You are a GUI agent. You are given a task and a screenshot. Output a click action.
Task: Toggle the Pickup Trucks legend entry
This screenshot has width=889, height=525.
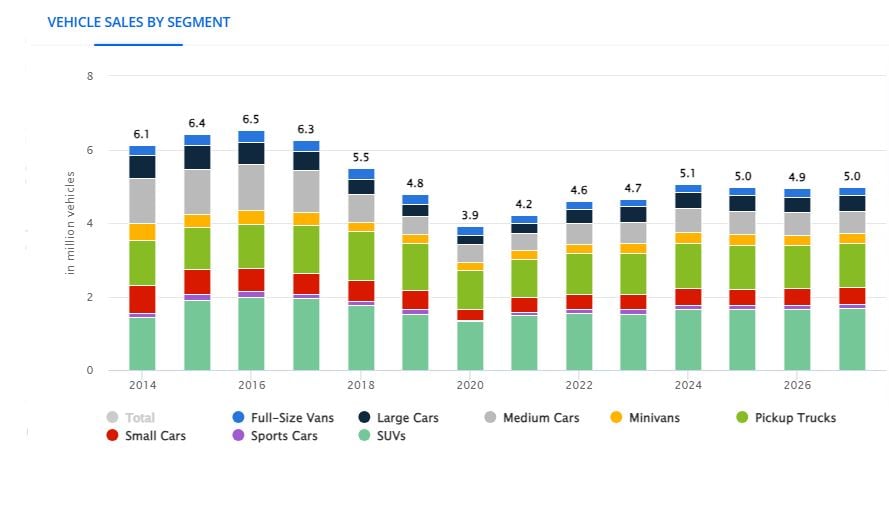[786, 418]
